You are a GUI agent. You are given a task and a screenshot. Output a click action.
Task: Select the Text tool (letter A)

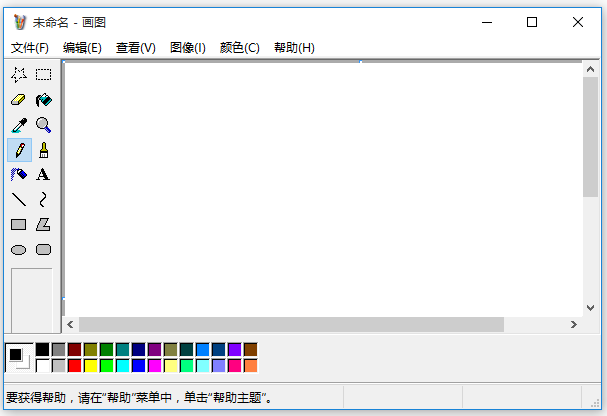click(43, 175)
